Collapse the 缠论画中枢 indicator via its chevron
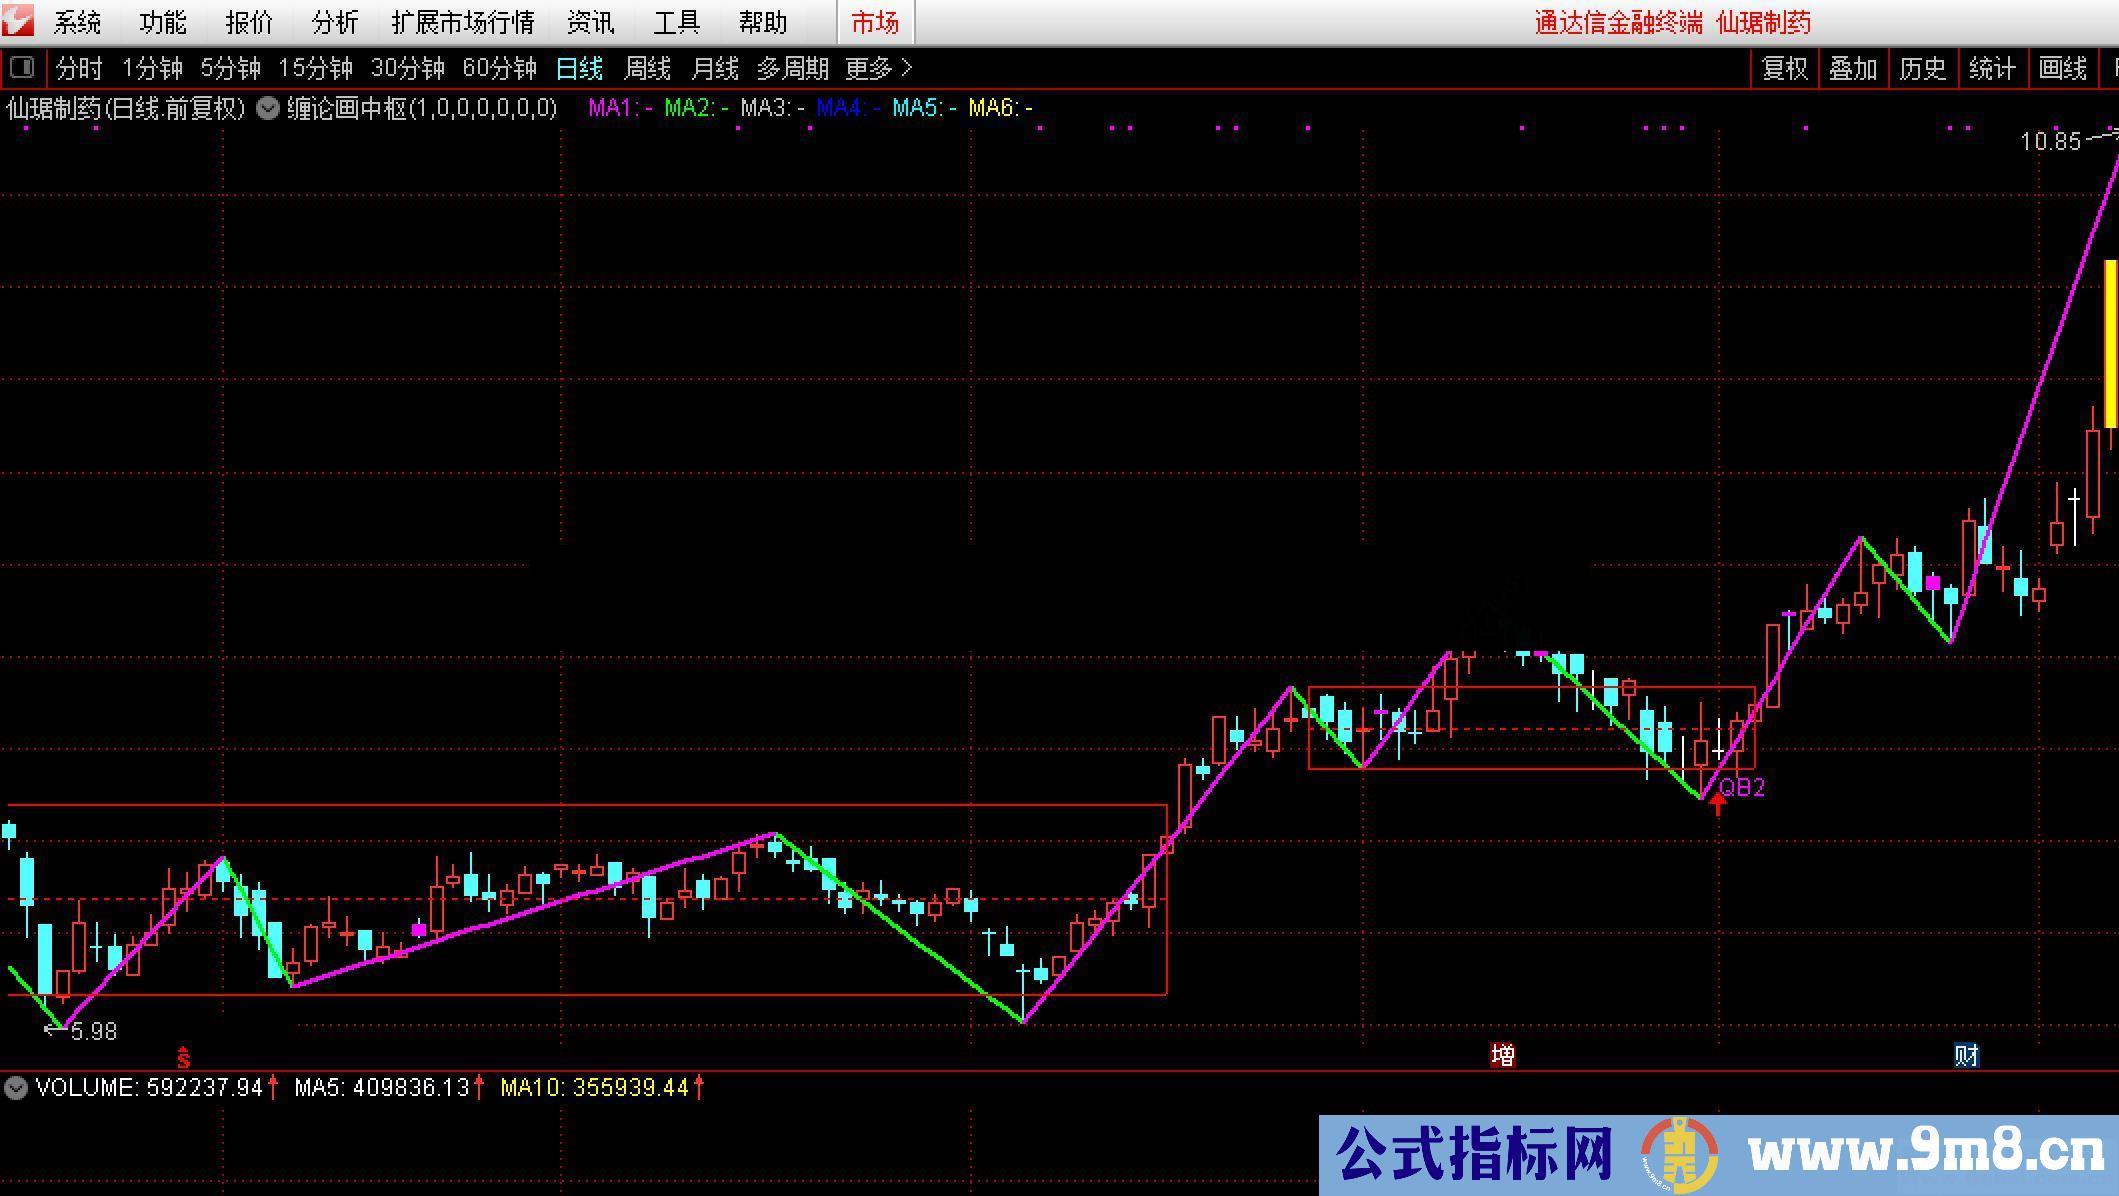 (x=267, y=108)
